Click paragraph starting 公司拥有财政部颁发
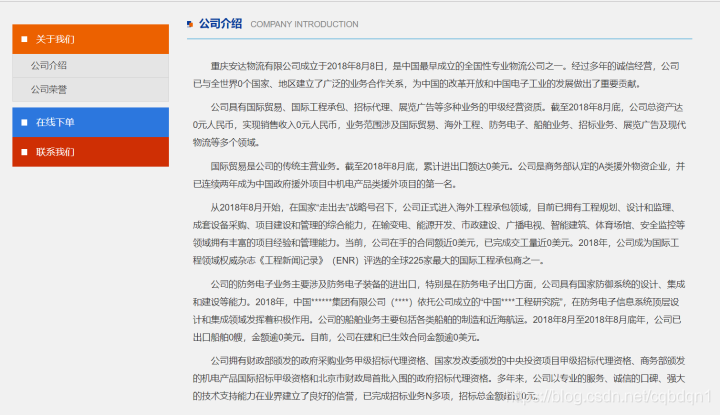This screenshot has width=720, height=415. pyautogui.click(x=439, y=378)
